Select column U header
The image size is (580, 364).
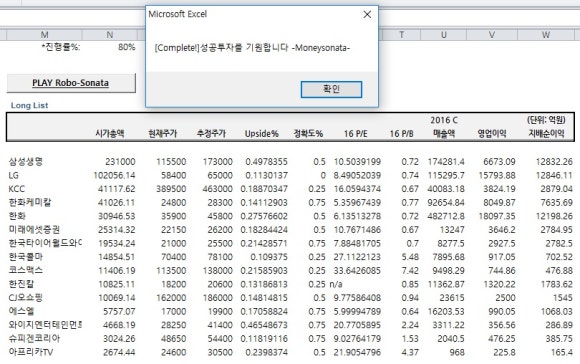[444, 35]
